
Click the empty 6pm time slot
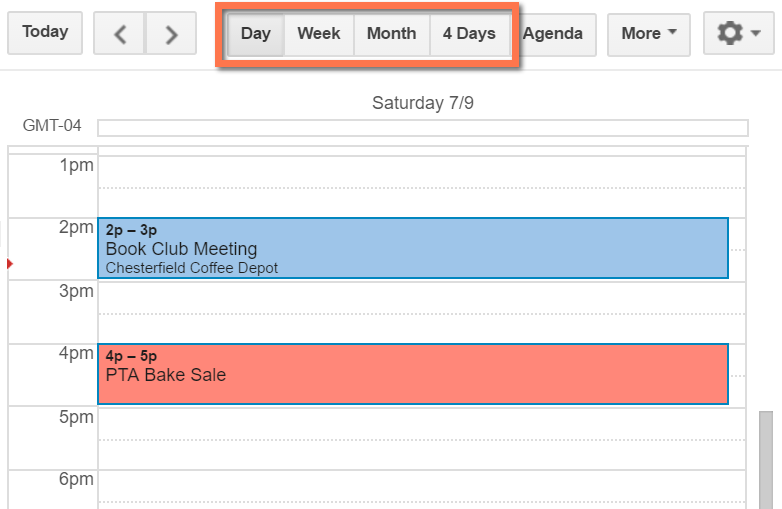(420, 486)
